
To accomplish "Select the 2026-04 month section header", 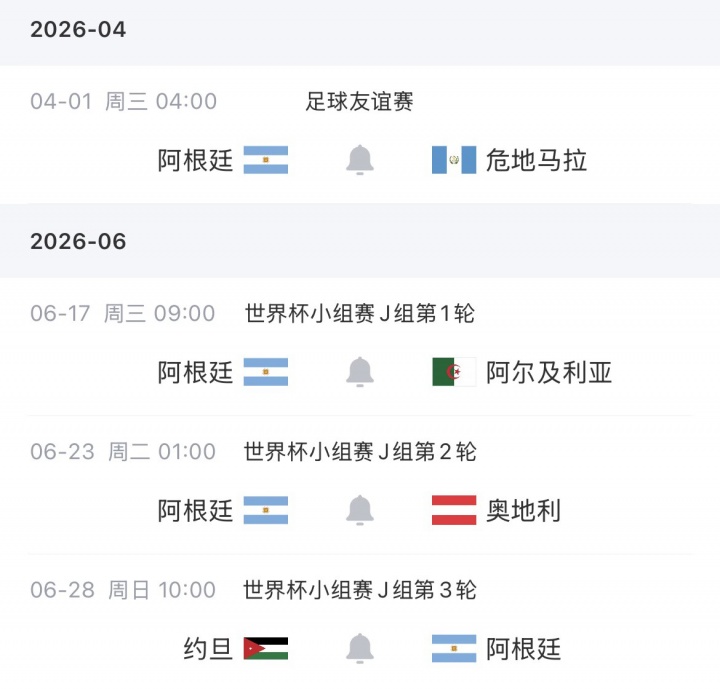I will [x=78, y=30].
